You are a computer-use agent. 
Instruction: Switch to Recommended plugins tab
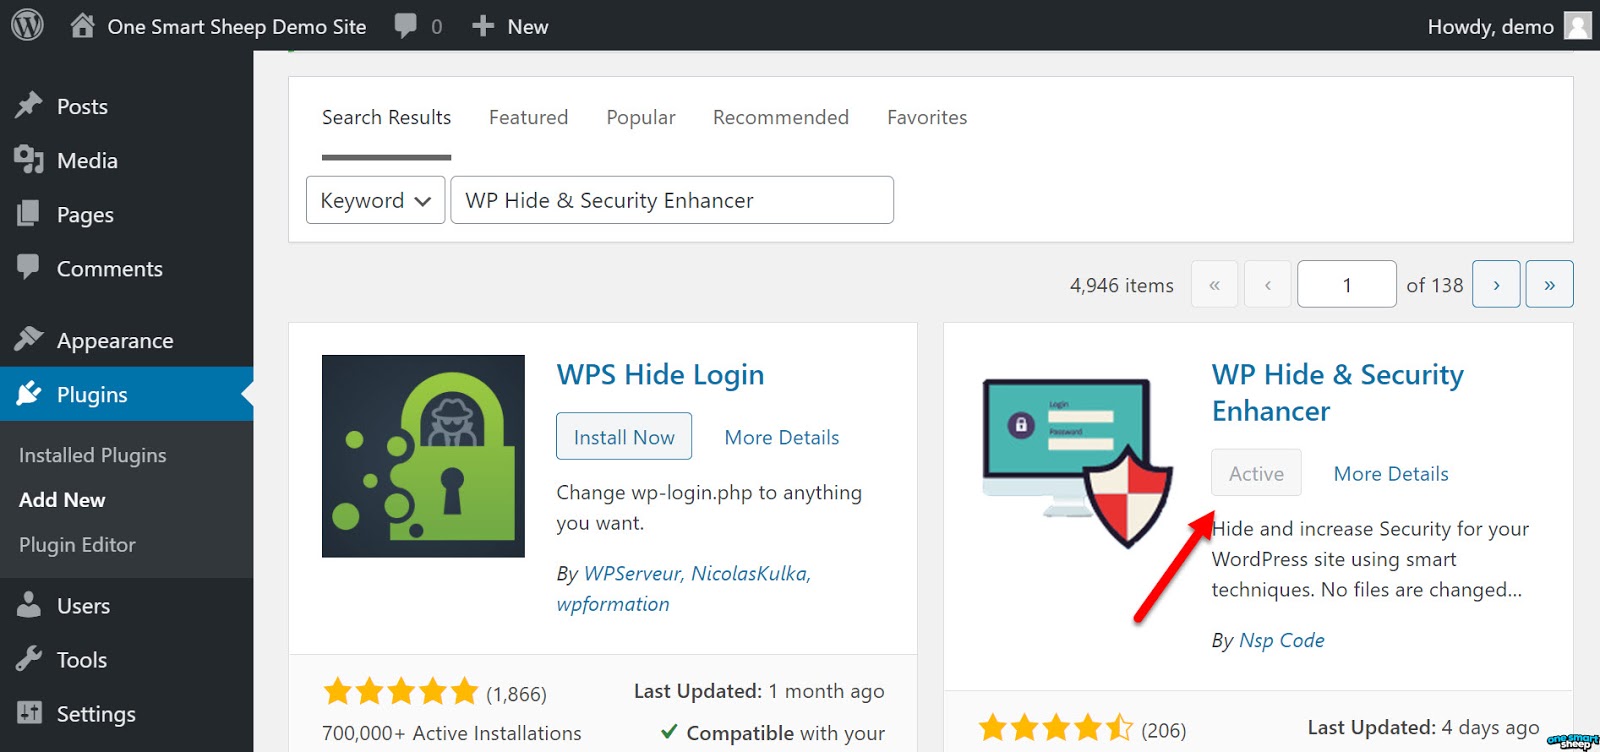[781, 117]
